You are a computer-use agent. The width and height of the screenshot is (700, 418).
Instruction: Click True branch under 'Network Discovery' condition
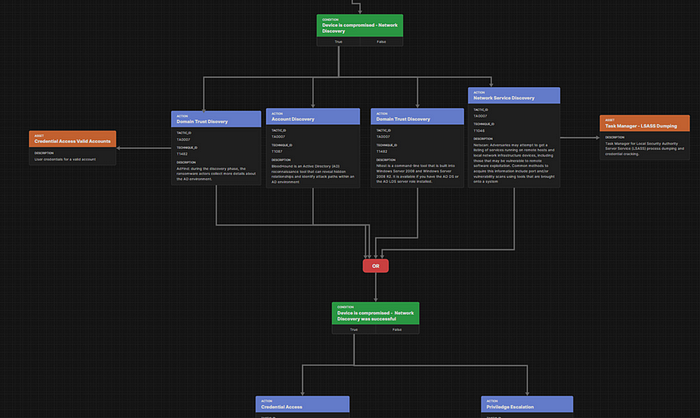(338, 42)
